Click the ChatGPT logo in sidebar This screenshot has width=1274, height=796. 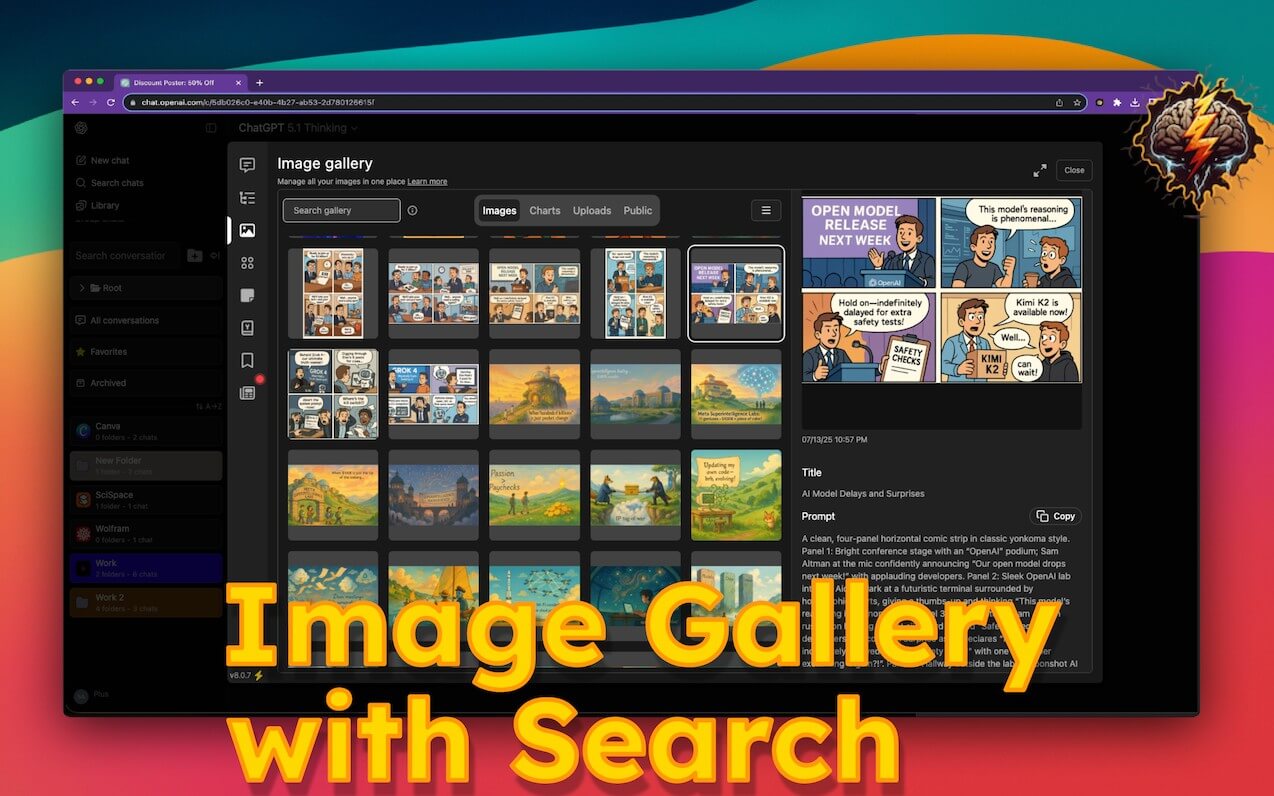81,128
